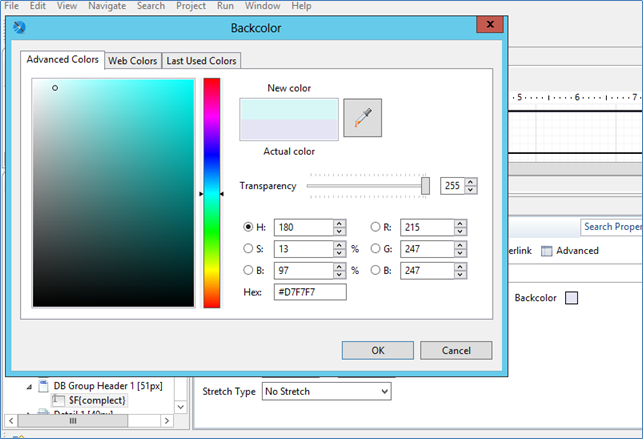Click the Jaspersoft icon in Backcolor title bar

(x=19, y=27)
